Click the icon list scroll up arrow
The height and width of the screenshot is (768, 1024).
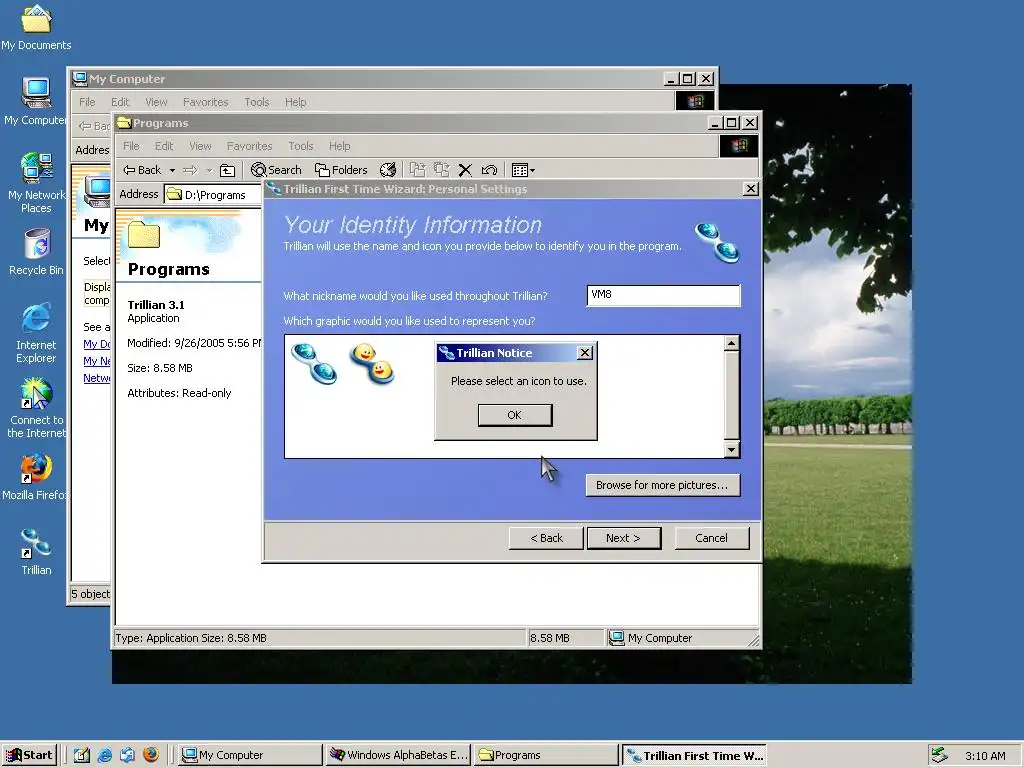coord(731,343)
